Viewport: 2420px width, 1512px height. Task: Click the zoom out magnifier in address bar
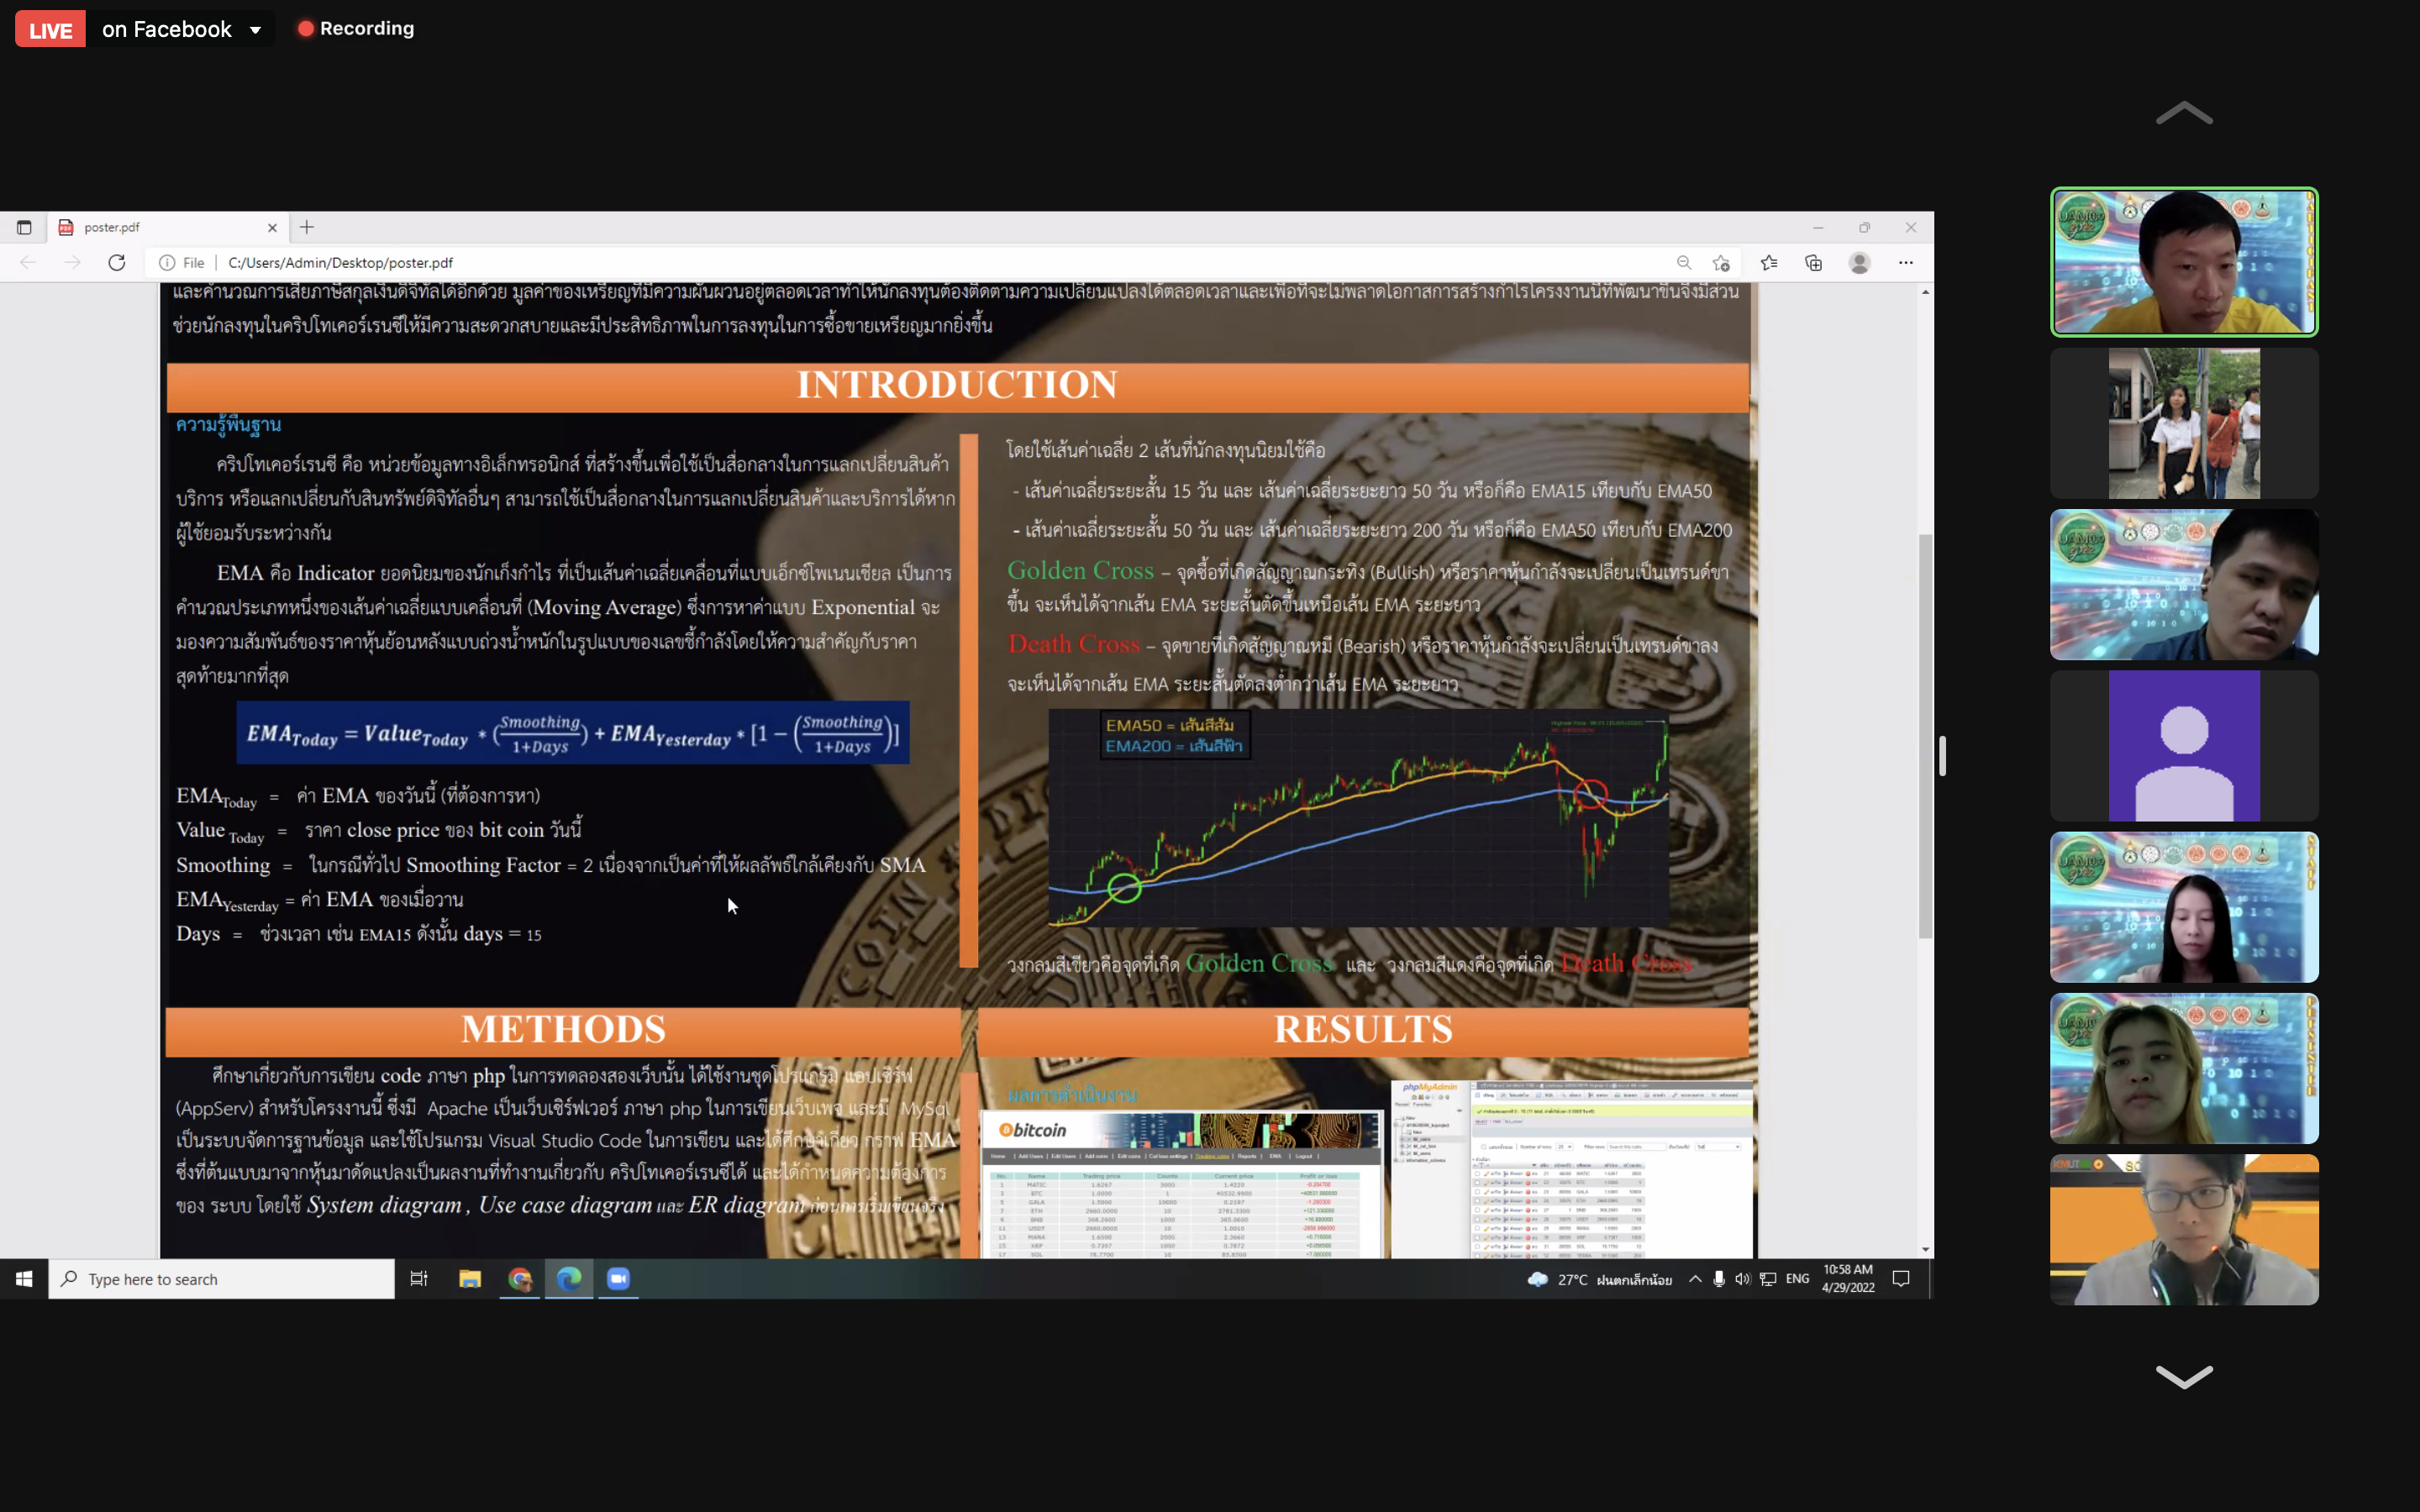pyautogui.click(x=1684, y=263)
